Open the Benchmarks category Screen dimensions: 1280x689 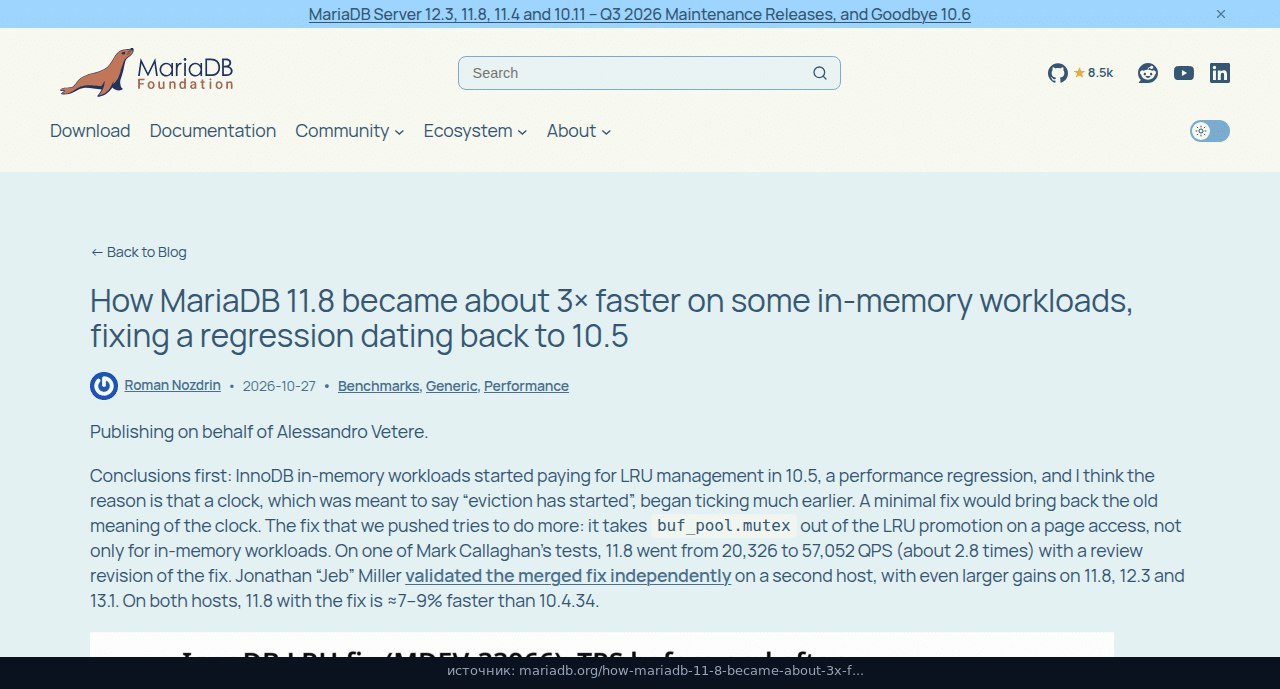click(379, 386)
